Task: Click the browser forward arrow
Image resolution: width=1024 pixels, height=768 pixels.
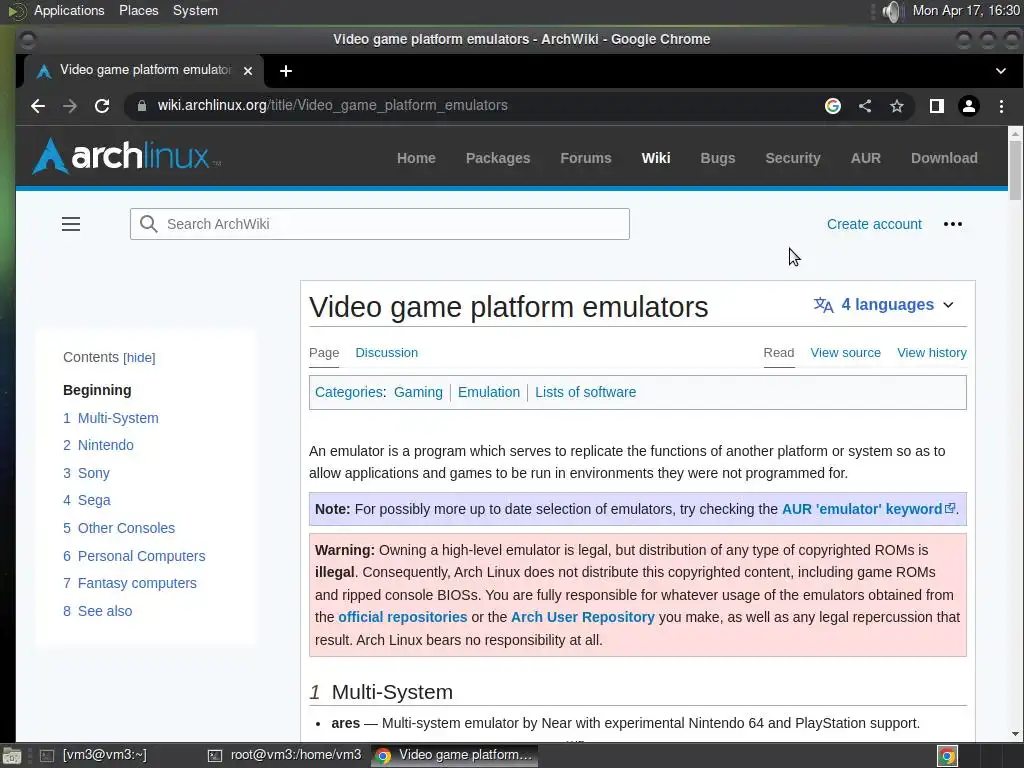Action: click(x=70, y=106)
